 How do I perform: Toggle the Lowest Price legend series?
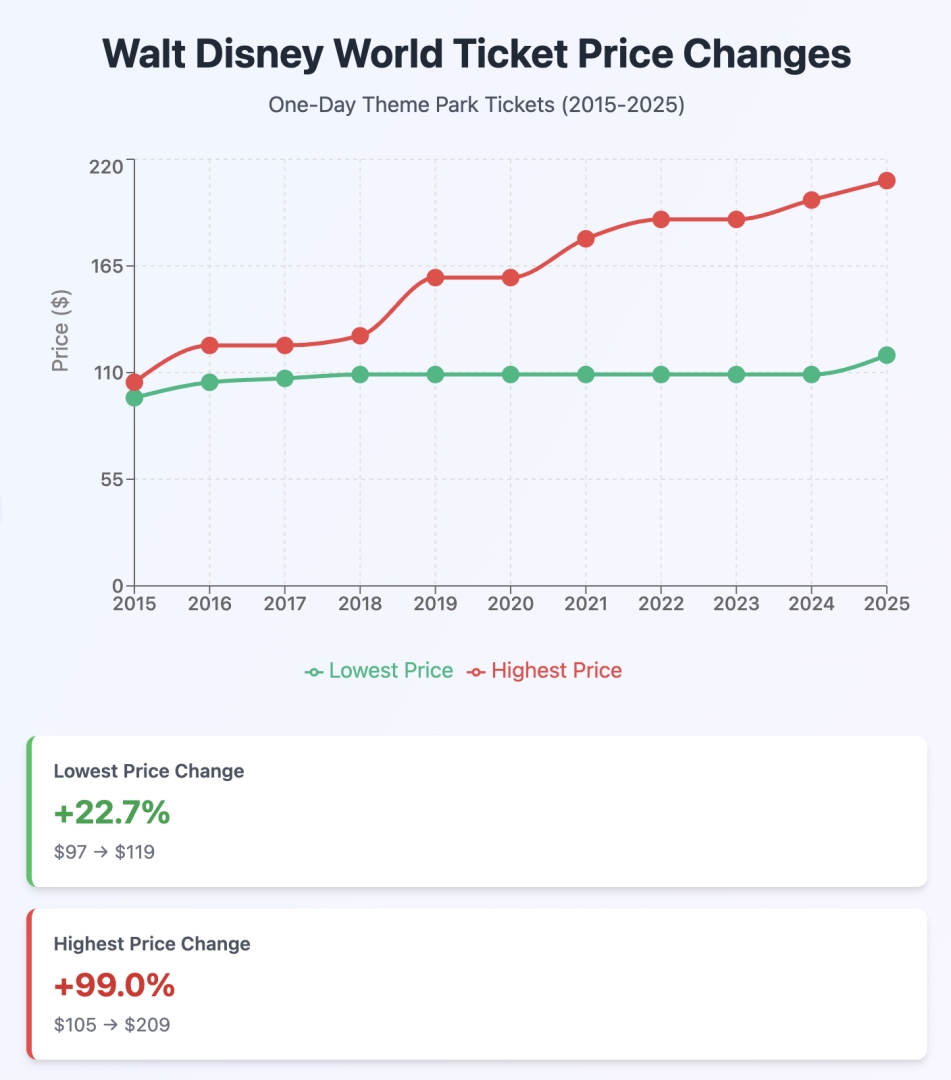pos(390,671)
